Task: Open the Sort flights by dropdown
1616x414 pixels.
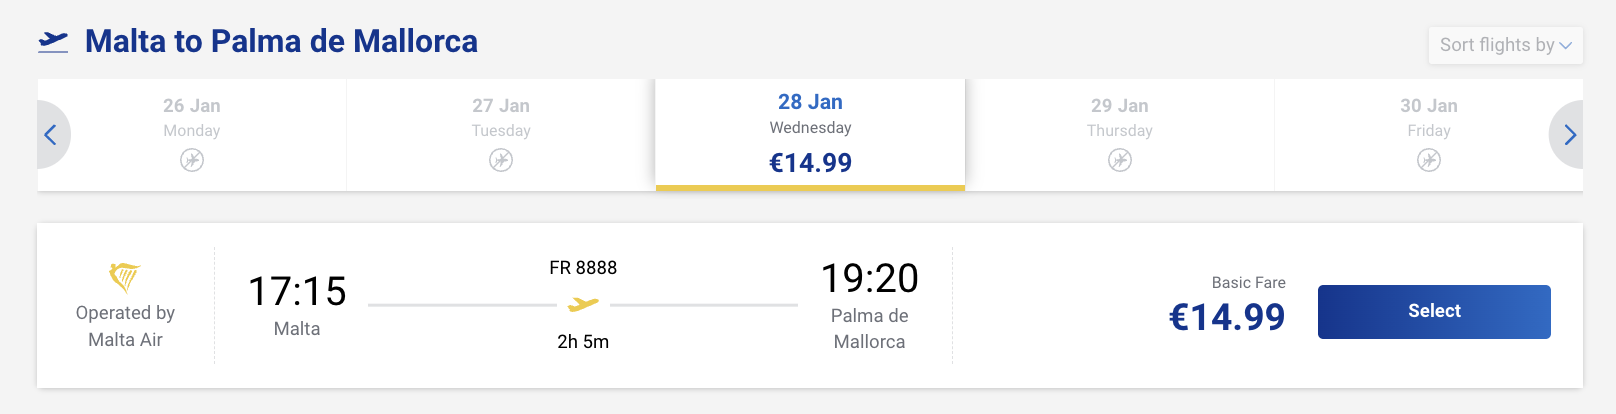Action: [x=1505, y=45]
